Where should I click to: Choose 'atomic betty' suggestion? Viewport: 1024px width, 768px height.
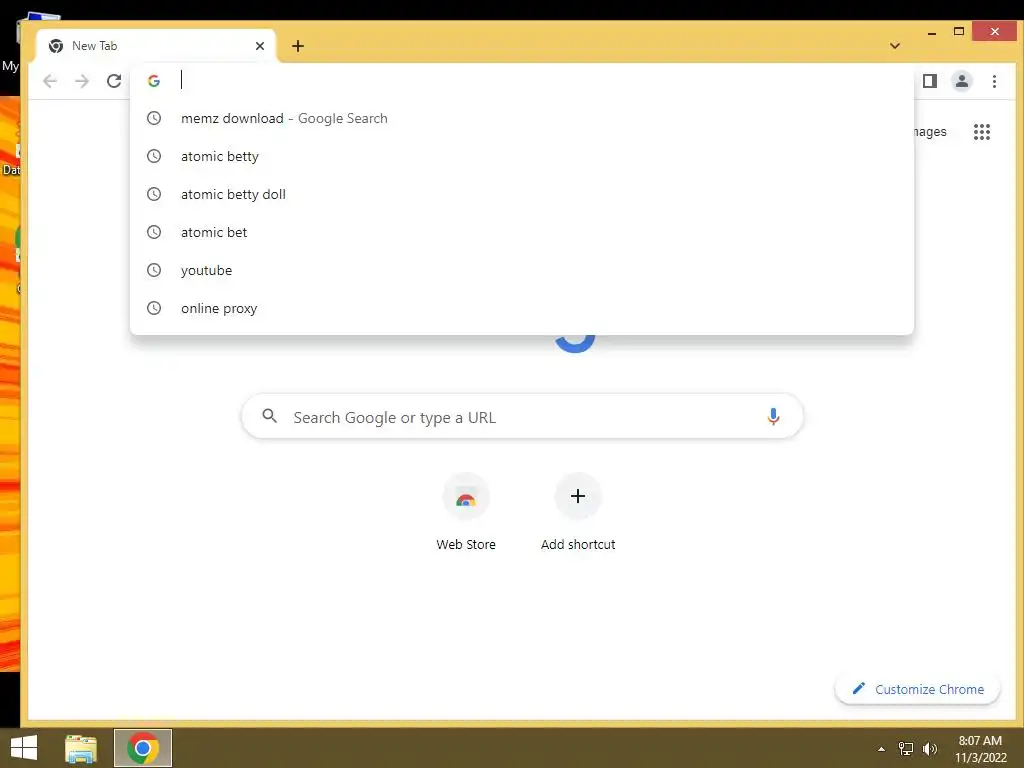(x=522, y=156)
